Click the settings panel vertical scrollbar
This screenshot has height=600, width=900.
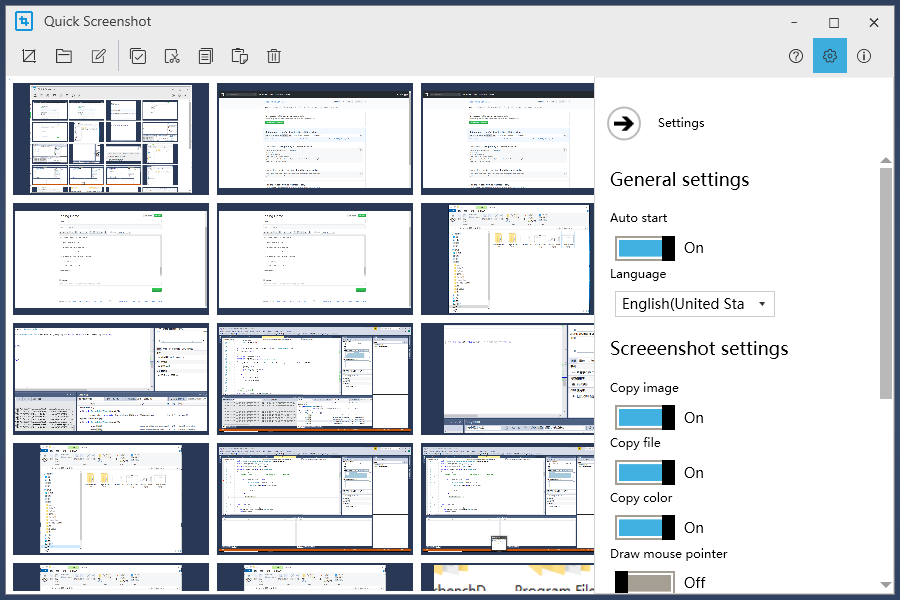pyautogui.click(x=886, y=282)
